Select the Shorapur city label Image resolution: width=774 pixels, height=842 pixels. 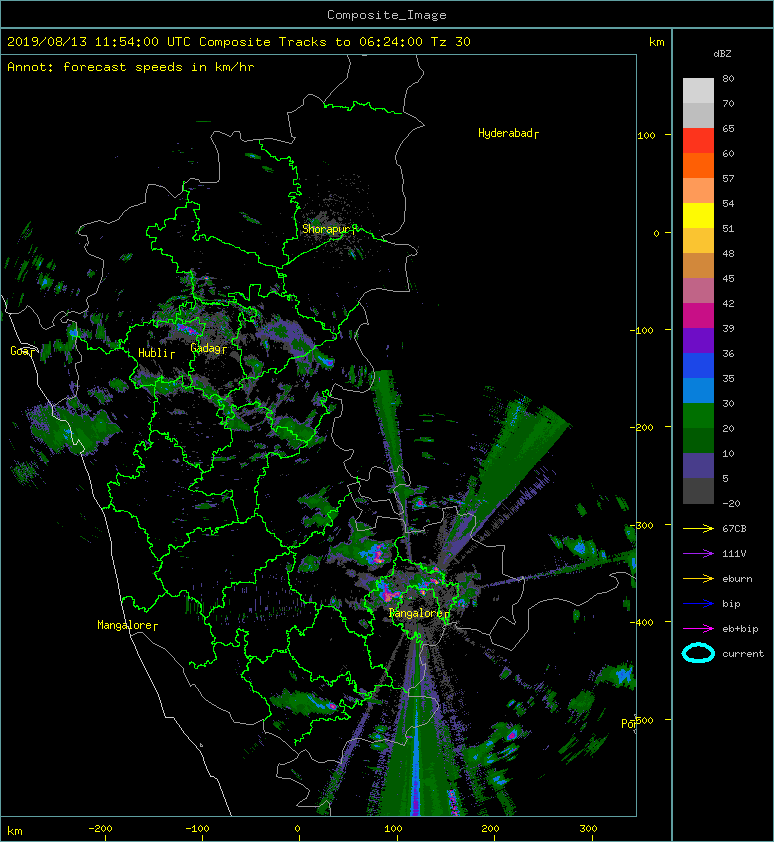pos(329,229)
